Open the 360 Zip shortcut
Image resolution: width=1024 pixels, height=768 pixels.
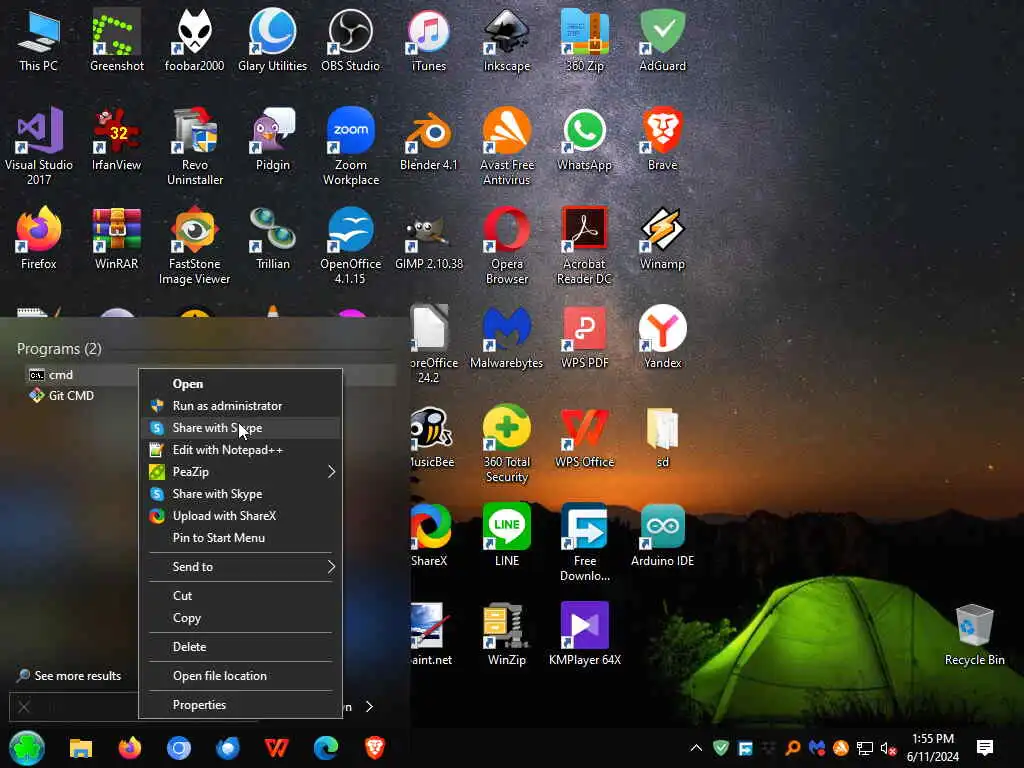(x=584, y=40)
